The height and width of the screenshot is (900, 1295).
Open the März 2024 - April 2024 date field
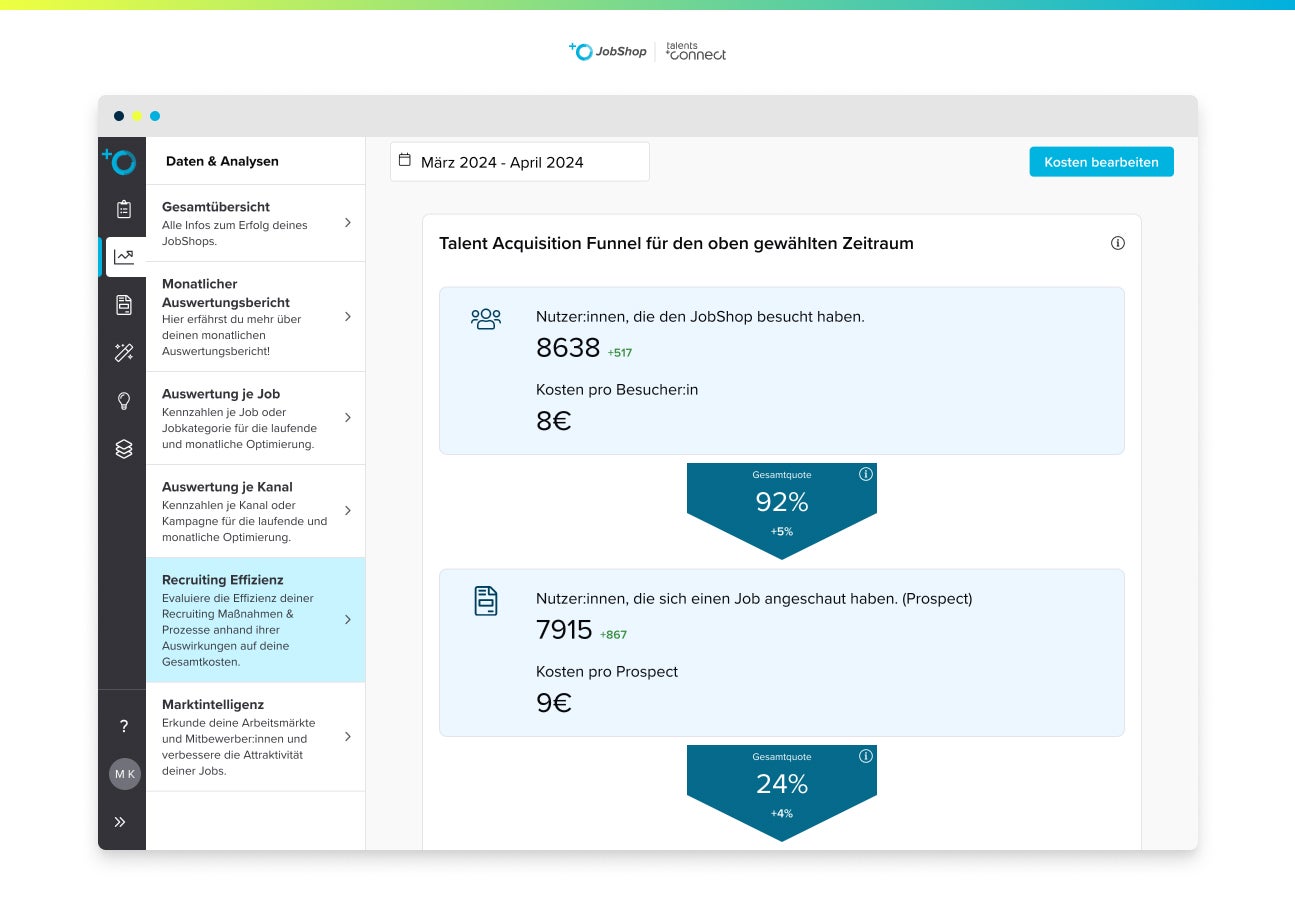point(519,162)
